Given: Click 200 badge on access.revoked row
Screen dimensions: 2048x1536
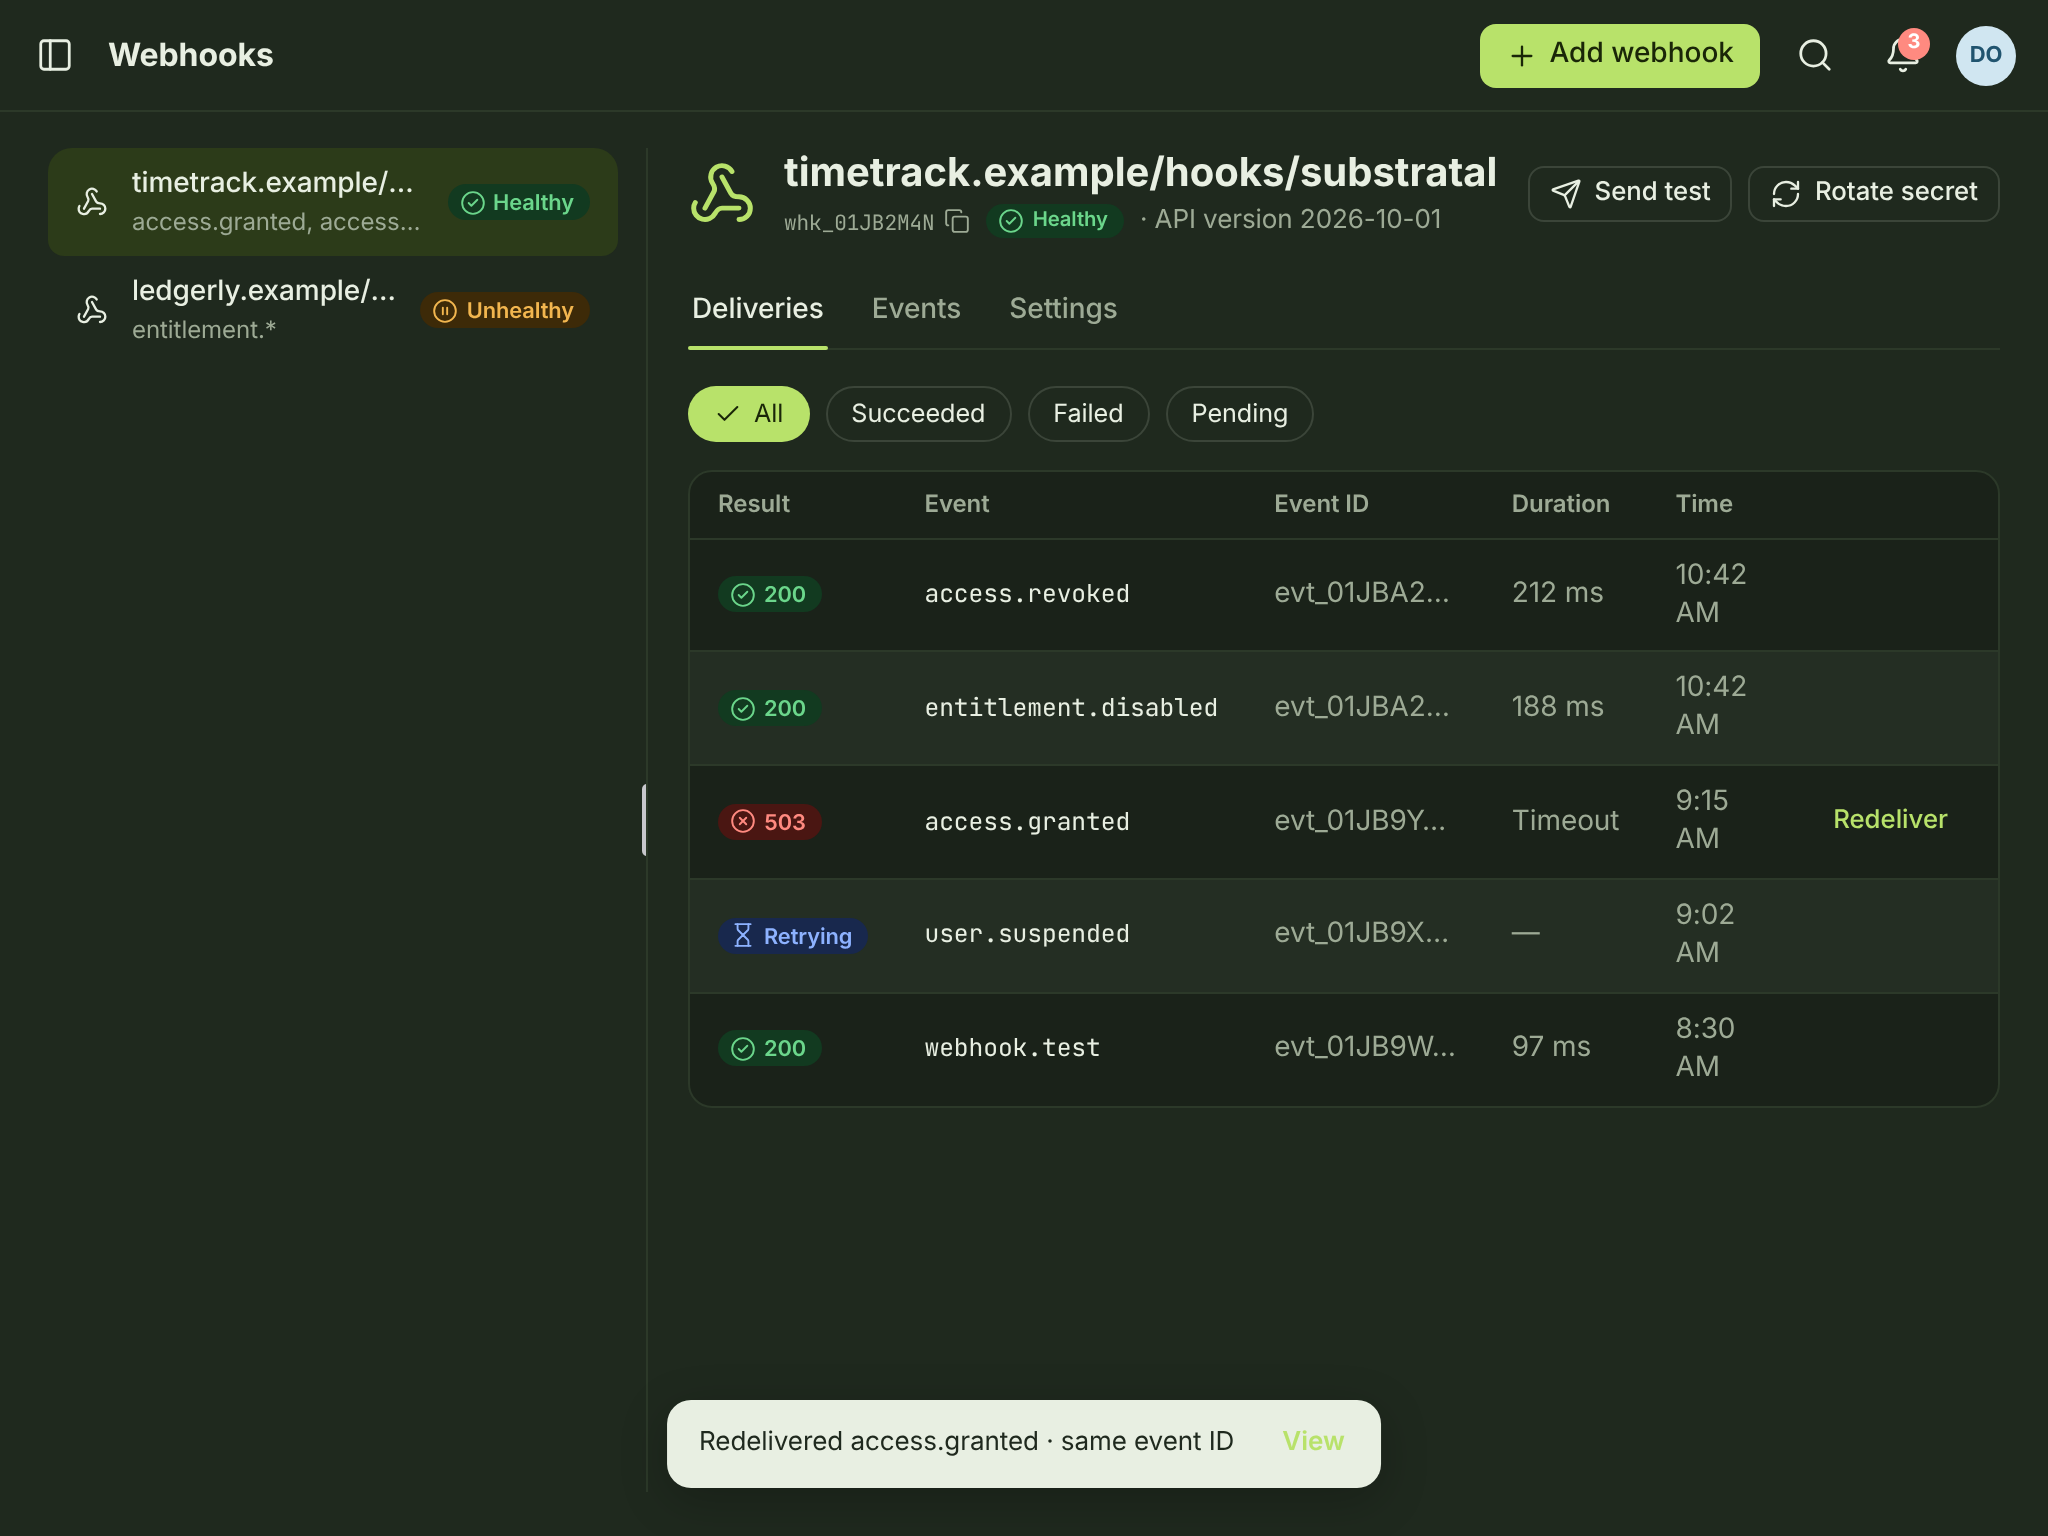Looking at the screenshot, I should tap(769, 594).
